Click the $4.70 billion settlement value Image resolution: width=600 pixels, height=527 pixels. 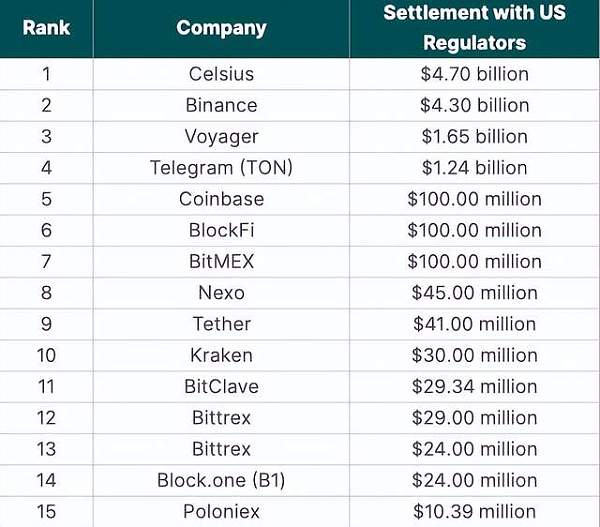474,74
